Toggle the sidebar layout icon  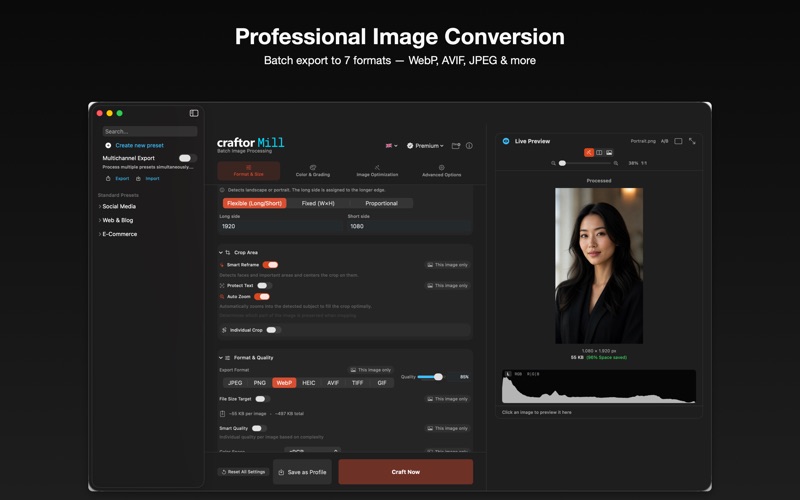tap(194, 113)
